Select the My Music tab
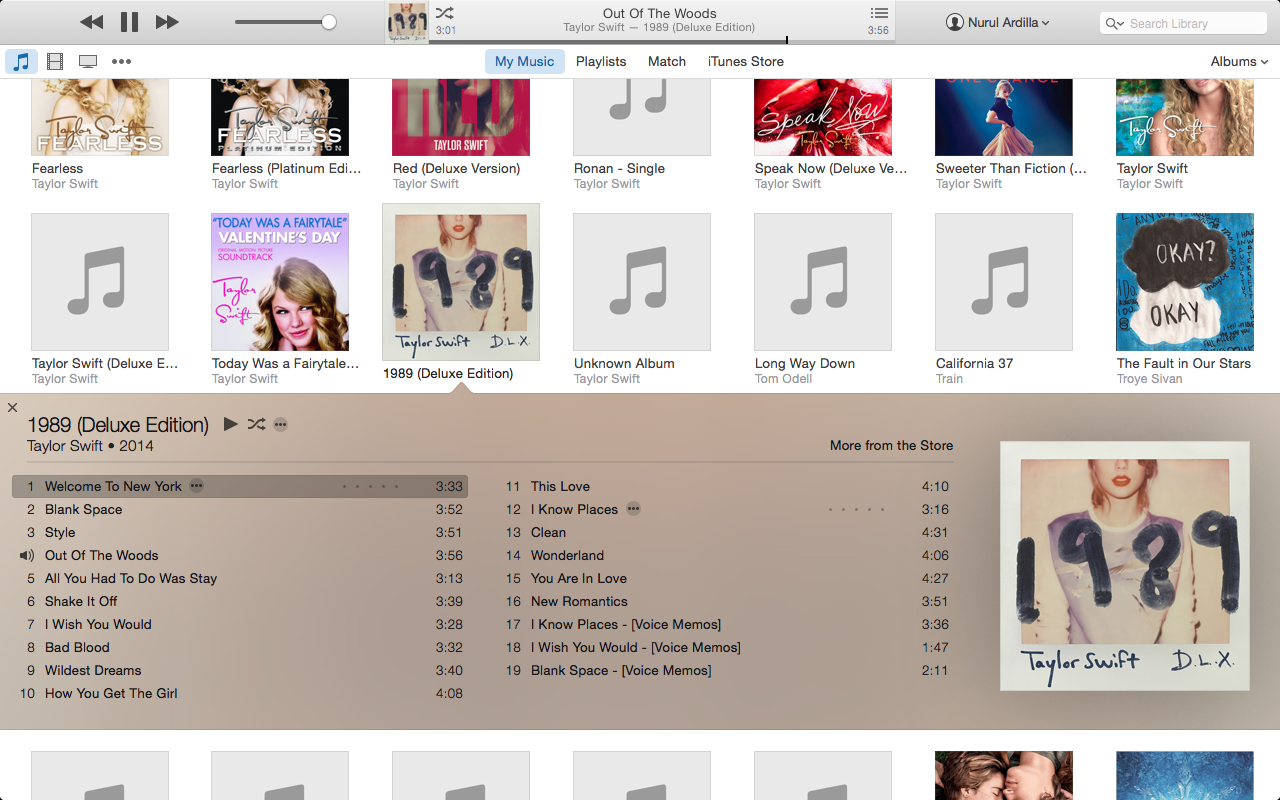1280x800 pixels. (x=524, y=61)
